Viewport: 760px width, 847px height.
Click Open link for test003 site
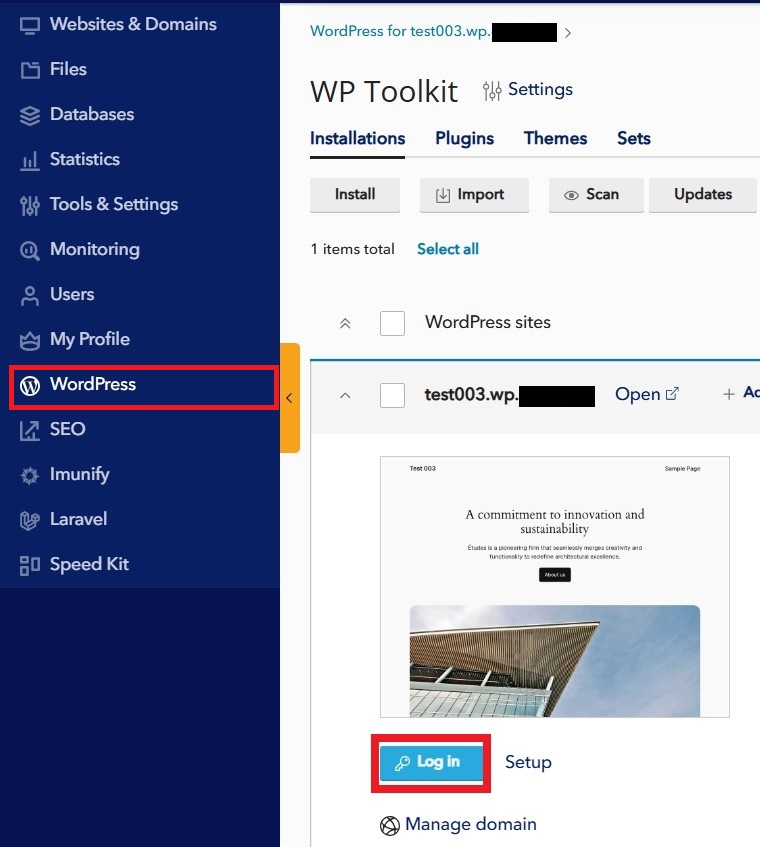pos(647,394)
